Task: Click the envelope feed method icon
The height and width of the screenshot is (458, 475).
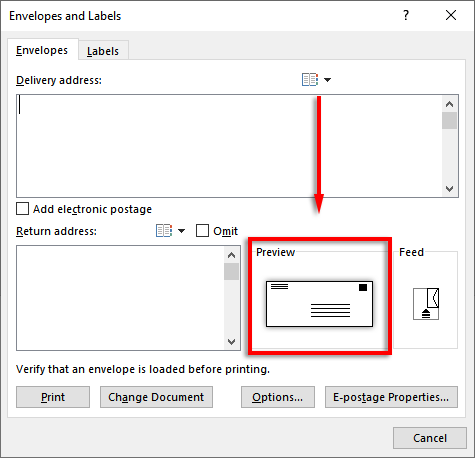Action: tap(426, 304)
